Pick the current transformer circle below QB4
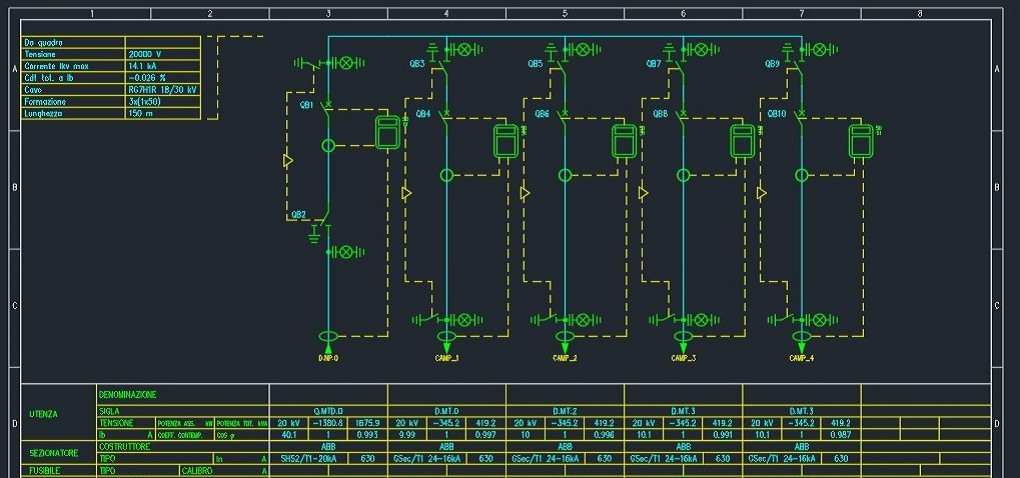Screen dimensions: 1020x478 point(446,175)
